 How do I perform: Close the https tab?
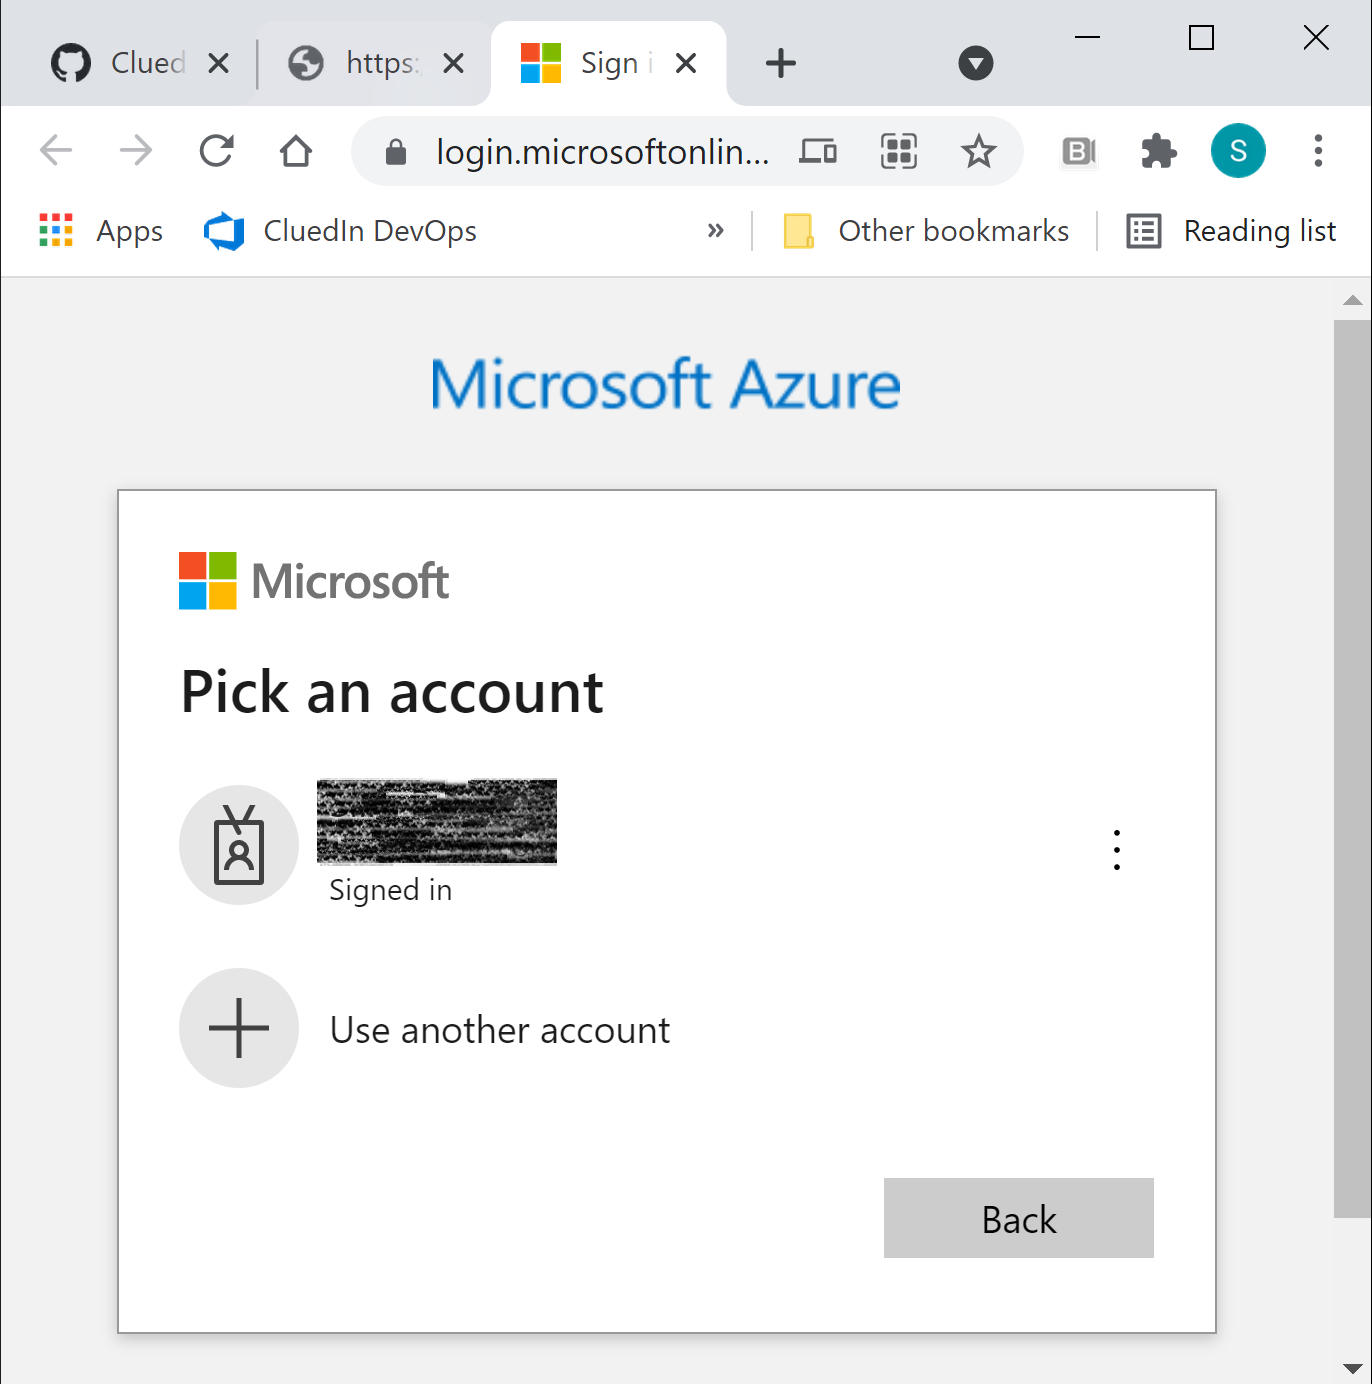(453, 64)
